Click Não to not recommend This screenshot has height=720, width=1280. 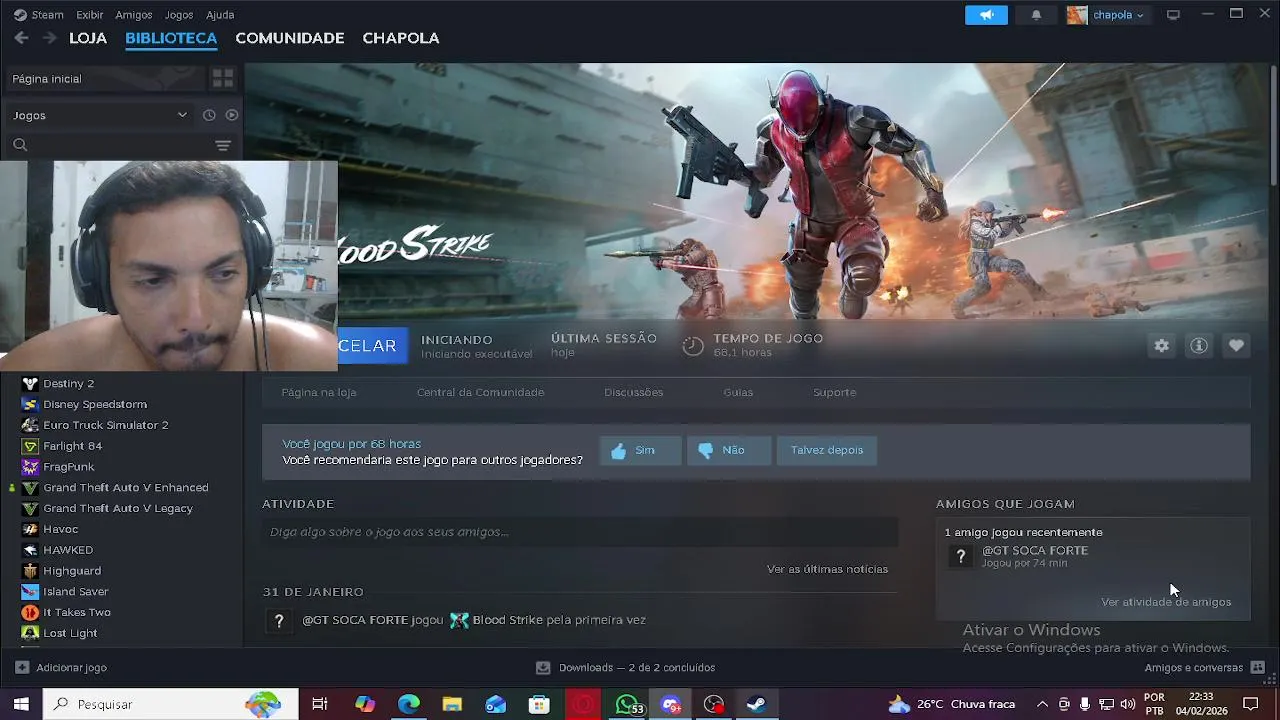[x=729, y=450]
